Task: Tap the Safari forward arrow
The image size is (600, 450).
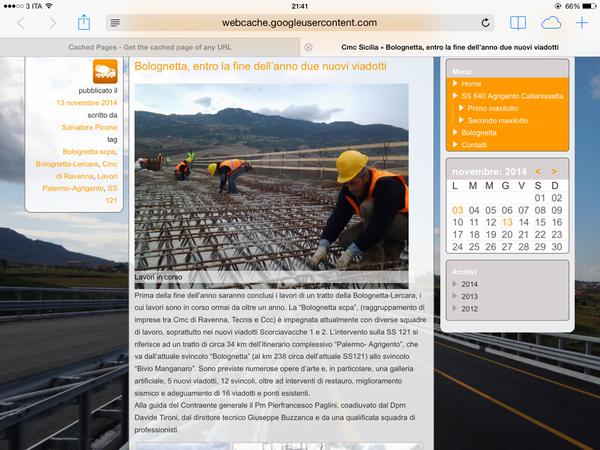Action: tap(50, 22)
